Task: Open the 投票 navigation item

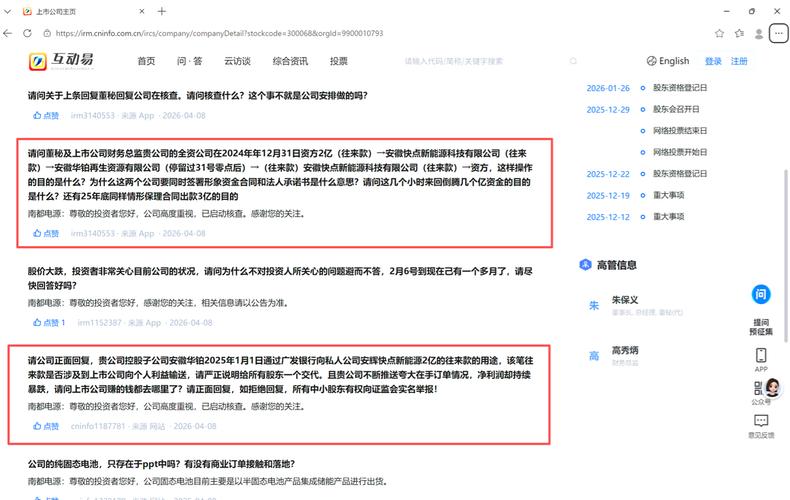Action: pos(339,61)
